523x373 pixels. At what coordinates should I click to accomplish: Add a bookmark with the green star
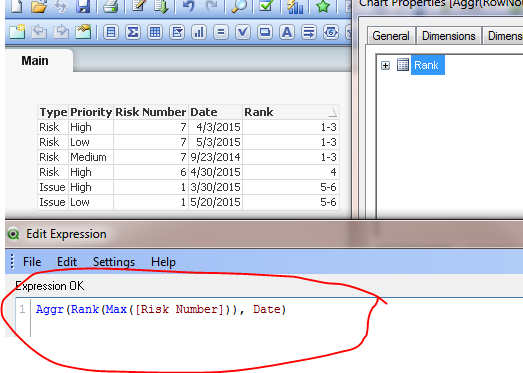(x=323, y=6)
